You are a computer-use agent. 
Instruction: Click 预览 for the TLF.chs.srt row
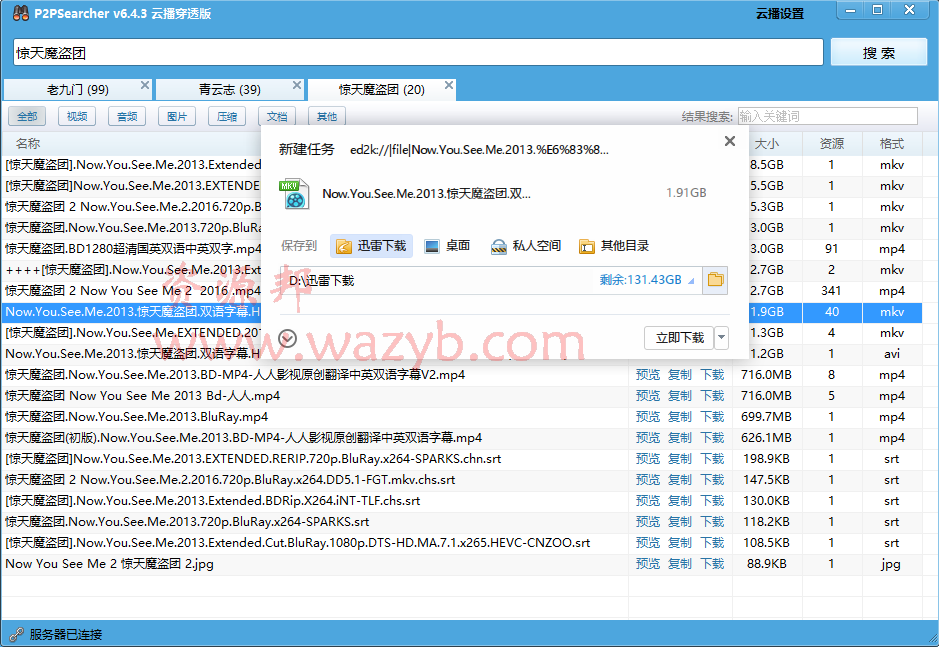pos(648,501)
